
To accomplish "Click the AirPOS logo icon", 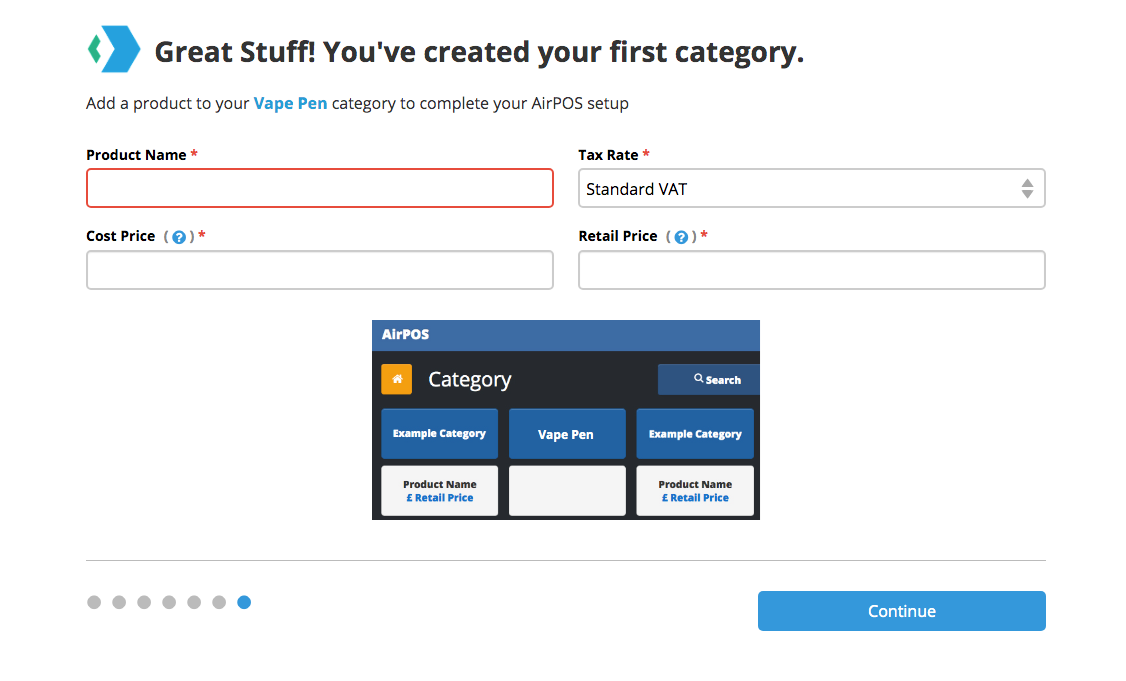I will (x=113, y=49).
